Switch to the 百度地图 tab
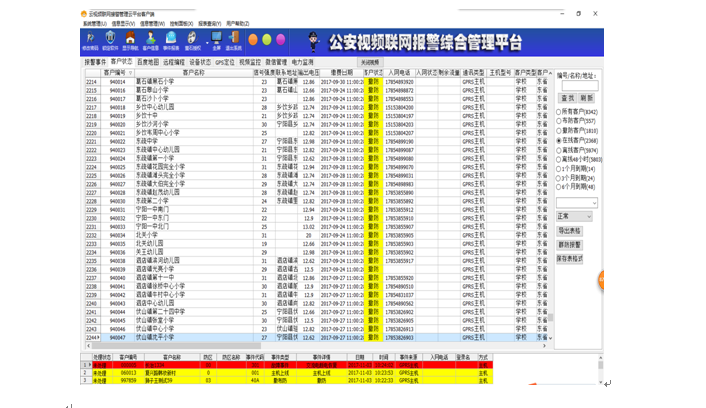Screen dimensions: 706x408 tap(148, 62)
